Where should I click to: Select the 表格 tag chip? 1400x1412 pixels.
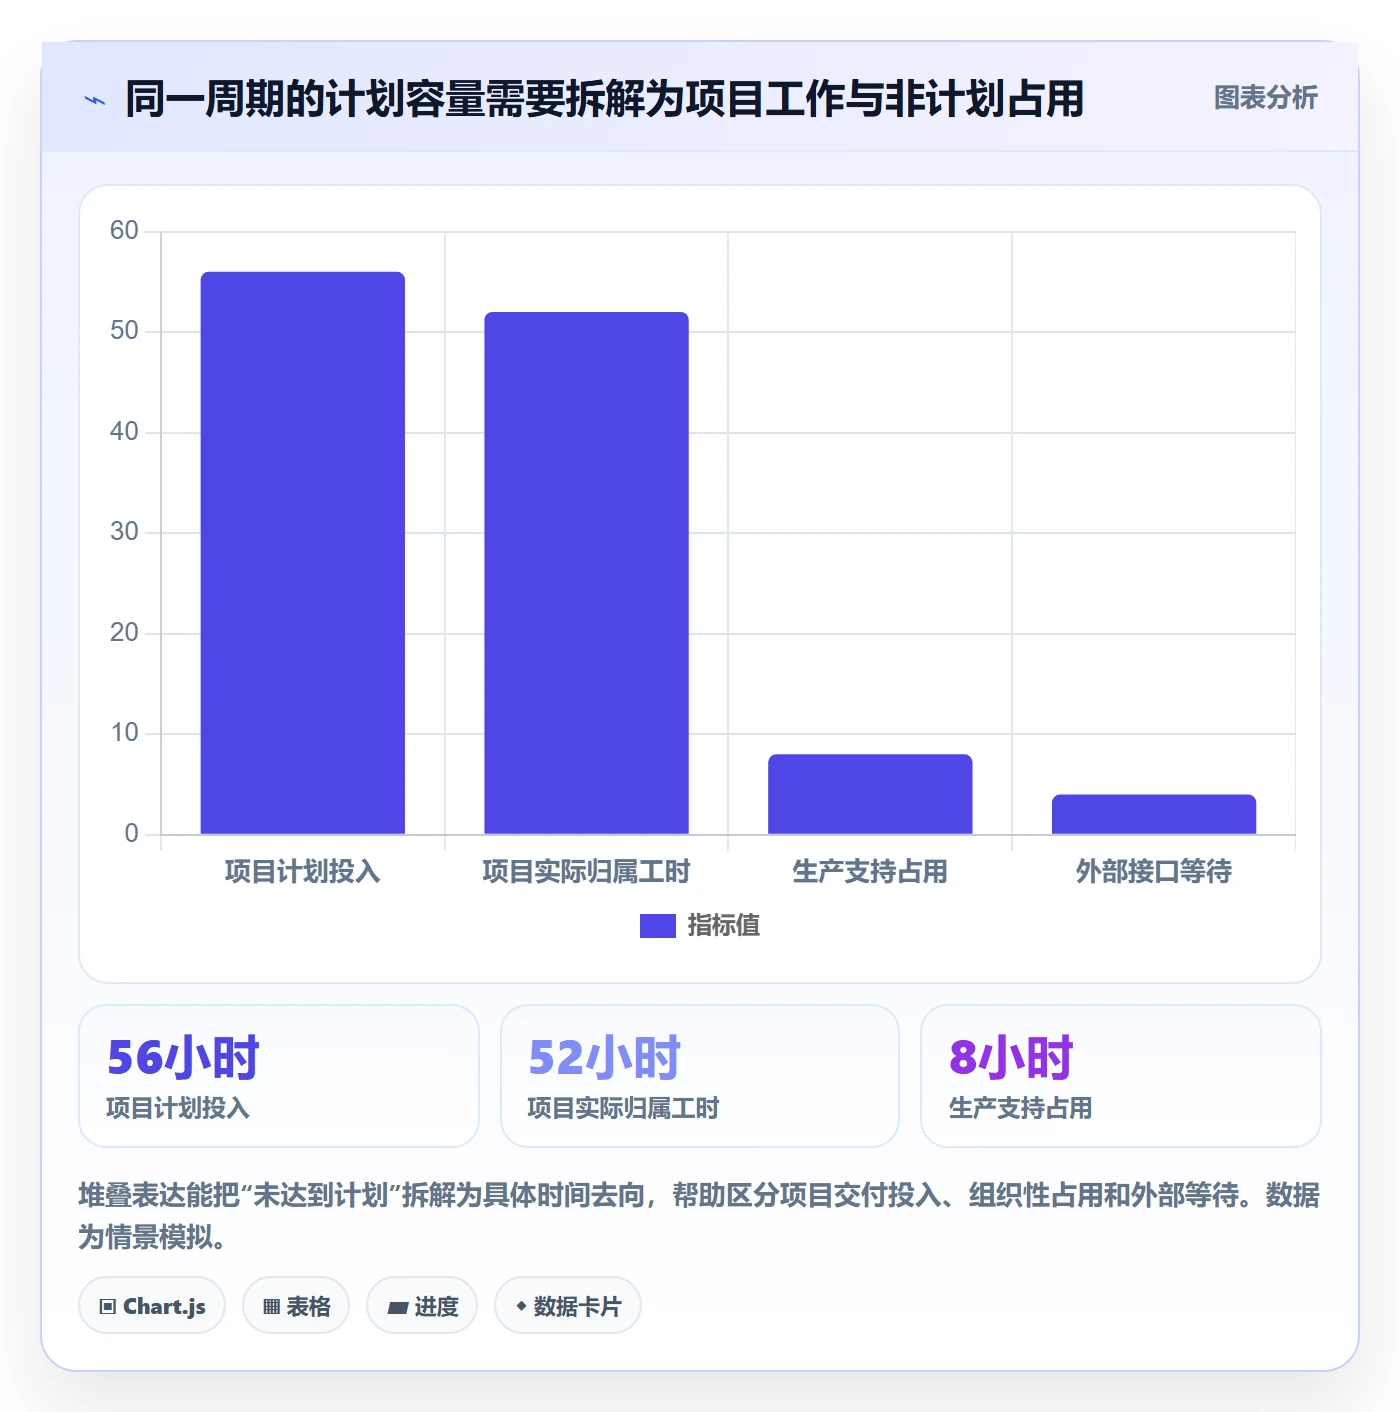click(x=296, y=1306)
